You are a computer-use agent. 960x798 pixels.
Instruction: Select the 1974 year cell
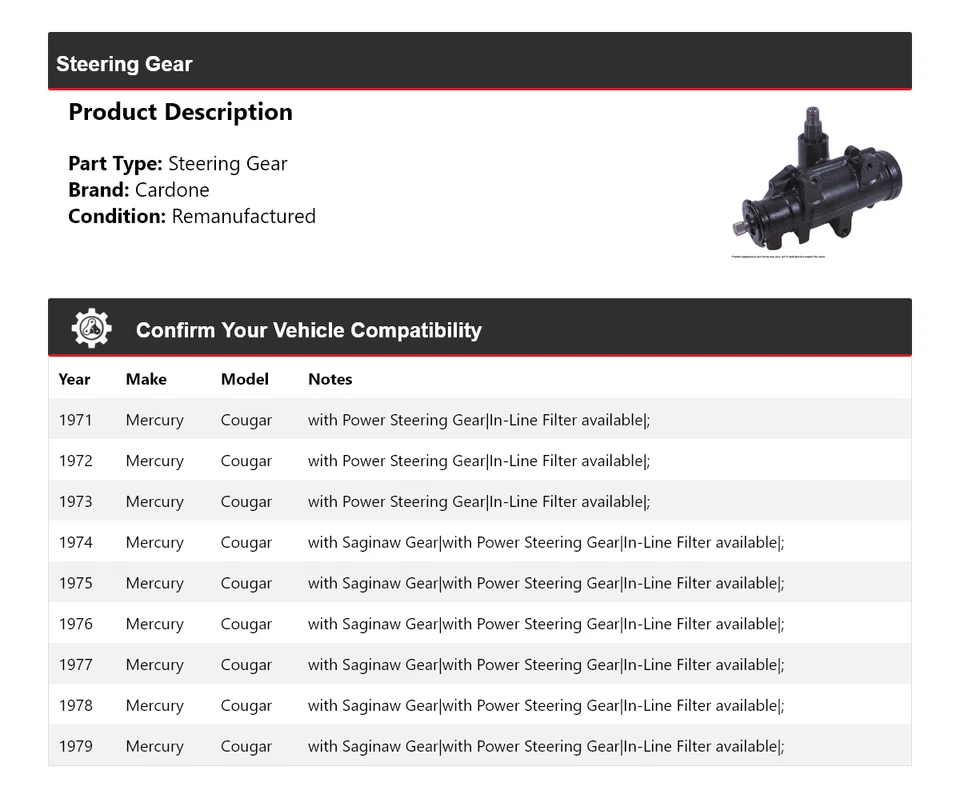[75, 543]
